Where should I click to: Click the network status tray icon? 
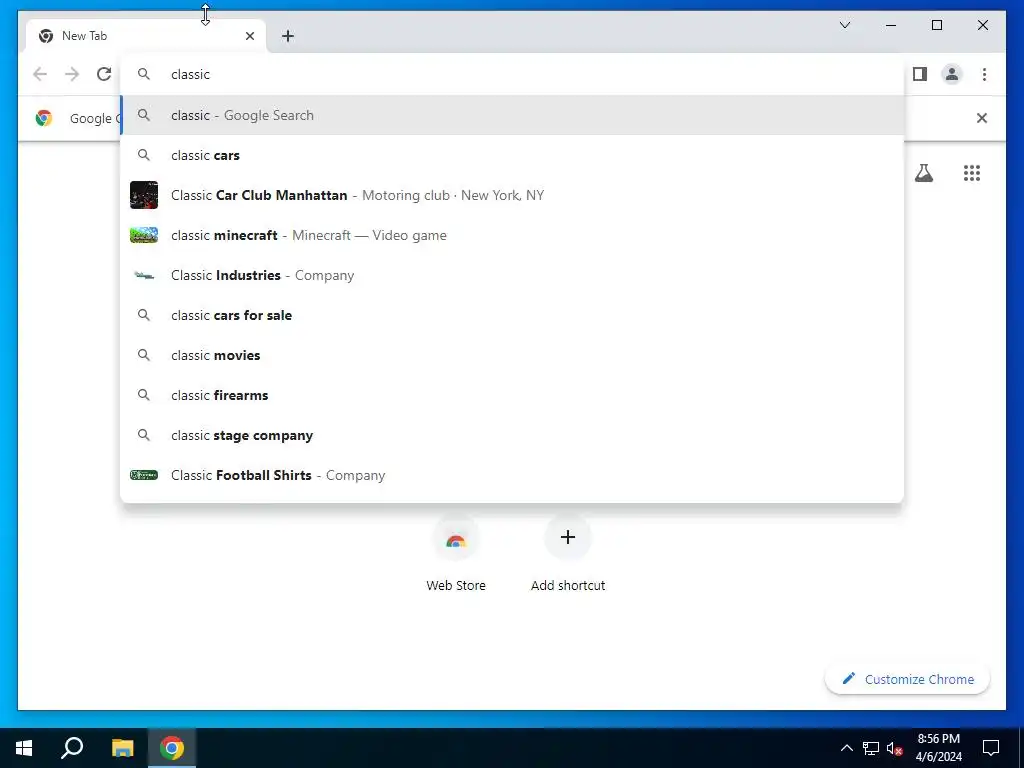click(871, 748)
